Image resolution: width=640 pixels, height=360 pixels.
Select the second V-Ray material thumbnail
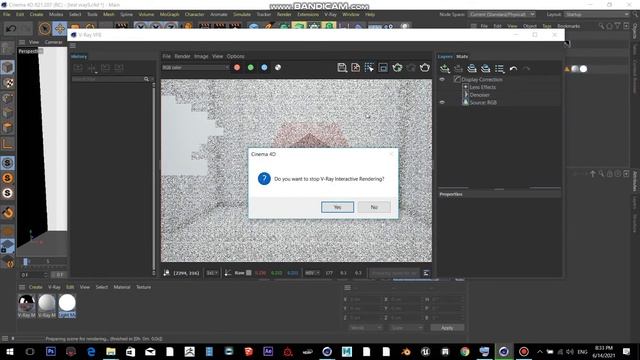point(47,306)
